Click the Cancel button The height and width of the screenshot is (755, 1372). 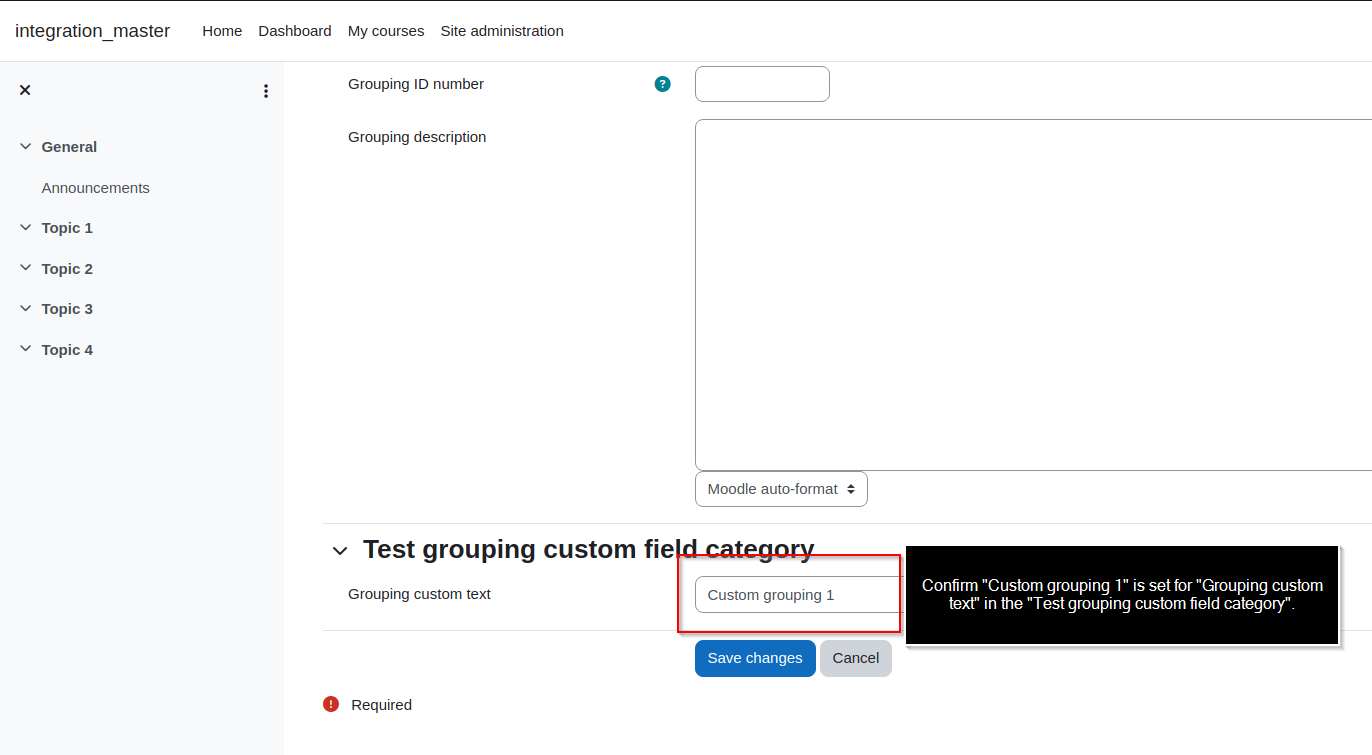[856, 658]
